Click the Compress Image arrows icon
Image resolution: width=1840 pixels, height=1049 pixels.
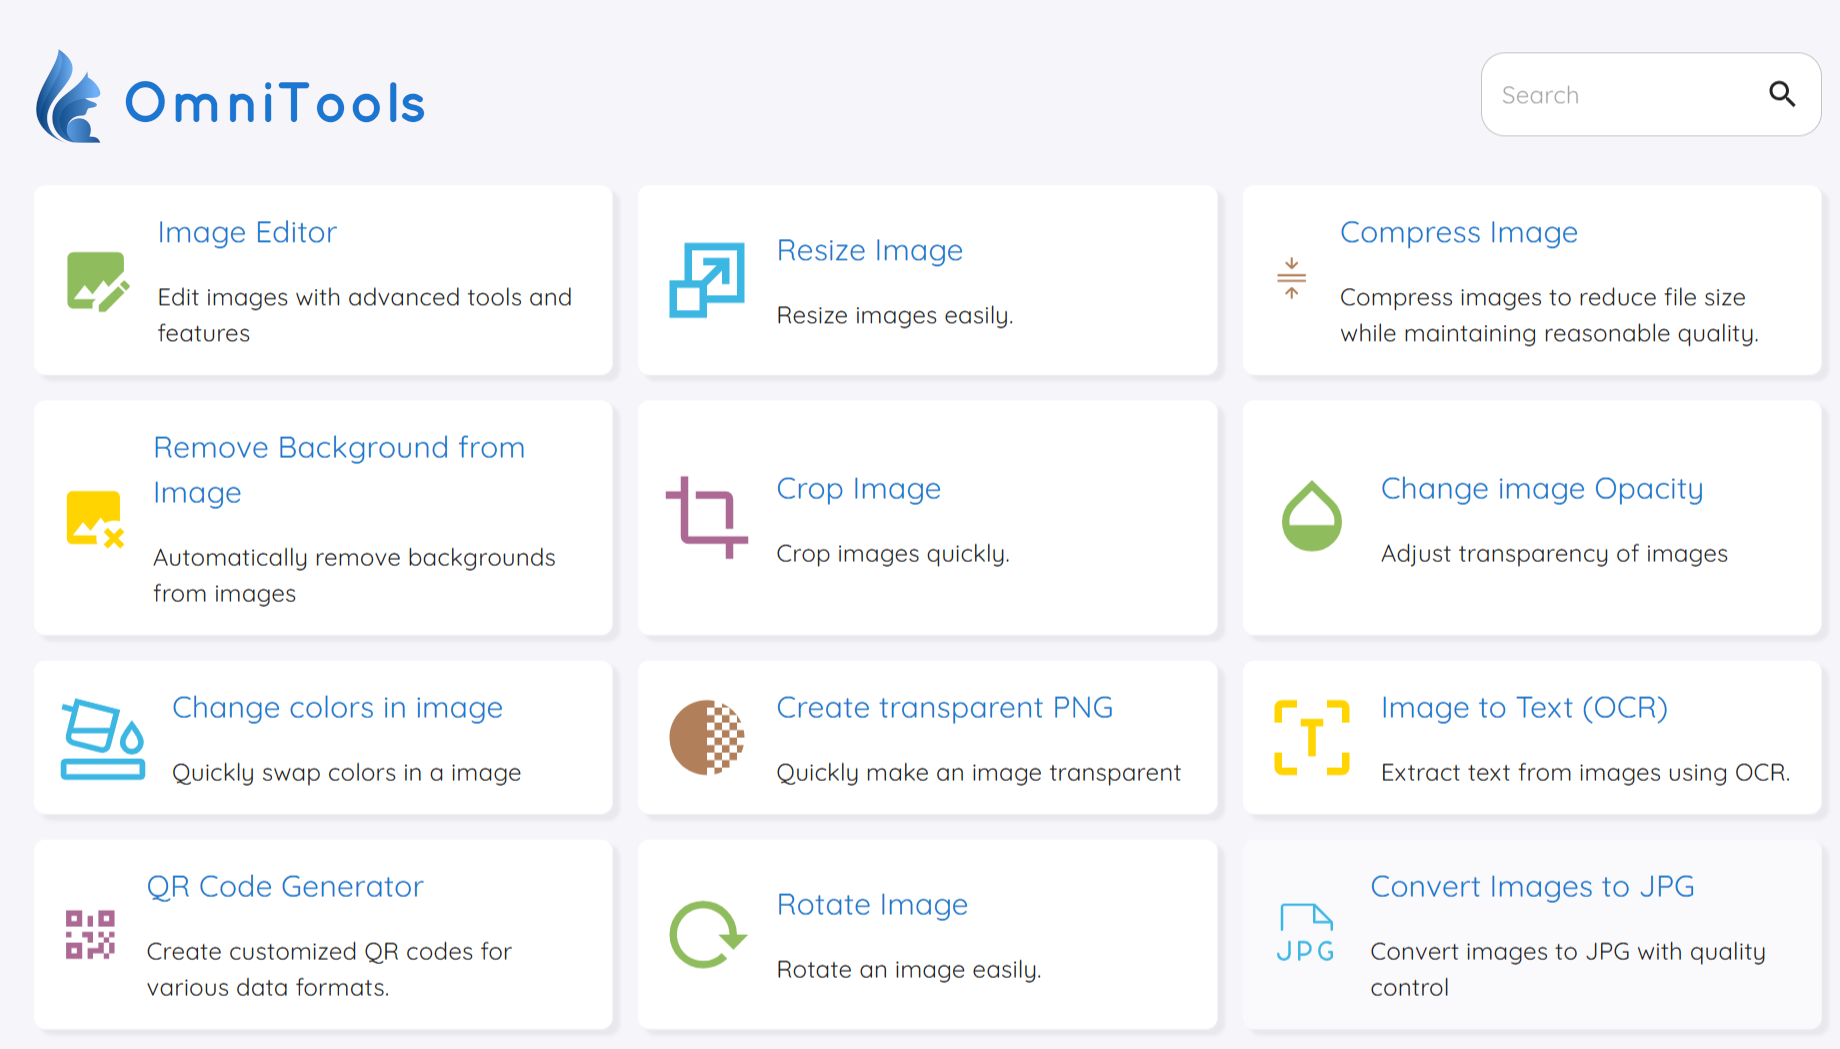click(x=1291, y=279)
